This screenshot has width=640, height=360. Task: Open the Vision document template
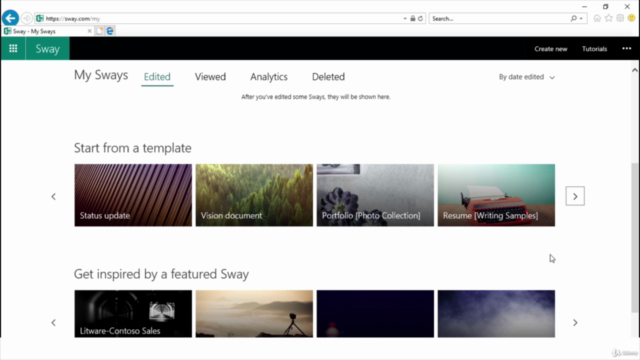point(254,195)
